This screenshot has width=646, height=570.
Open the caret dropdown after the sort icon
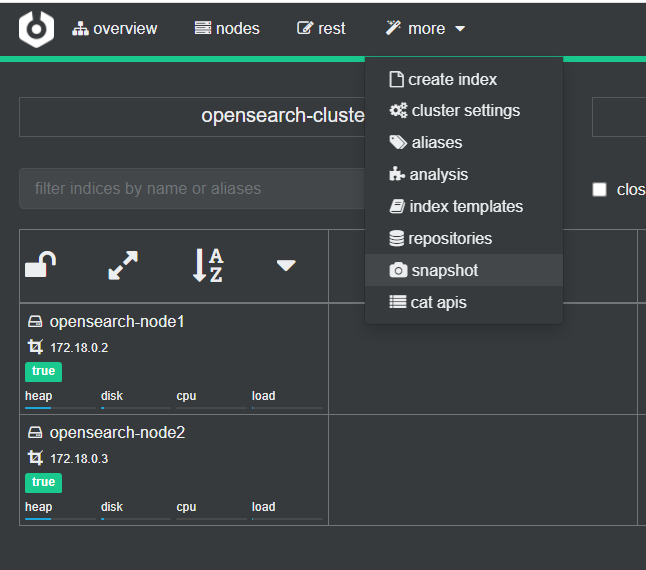tap(286, 265)
